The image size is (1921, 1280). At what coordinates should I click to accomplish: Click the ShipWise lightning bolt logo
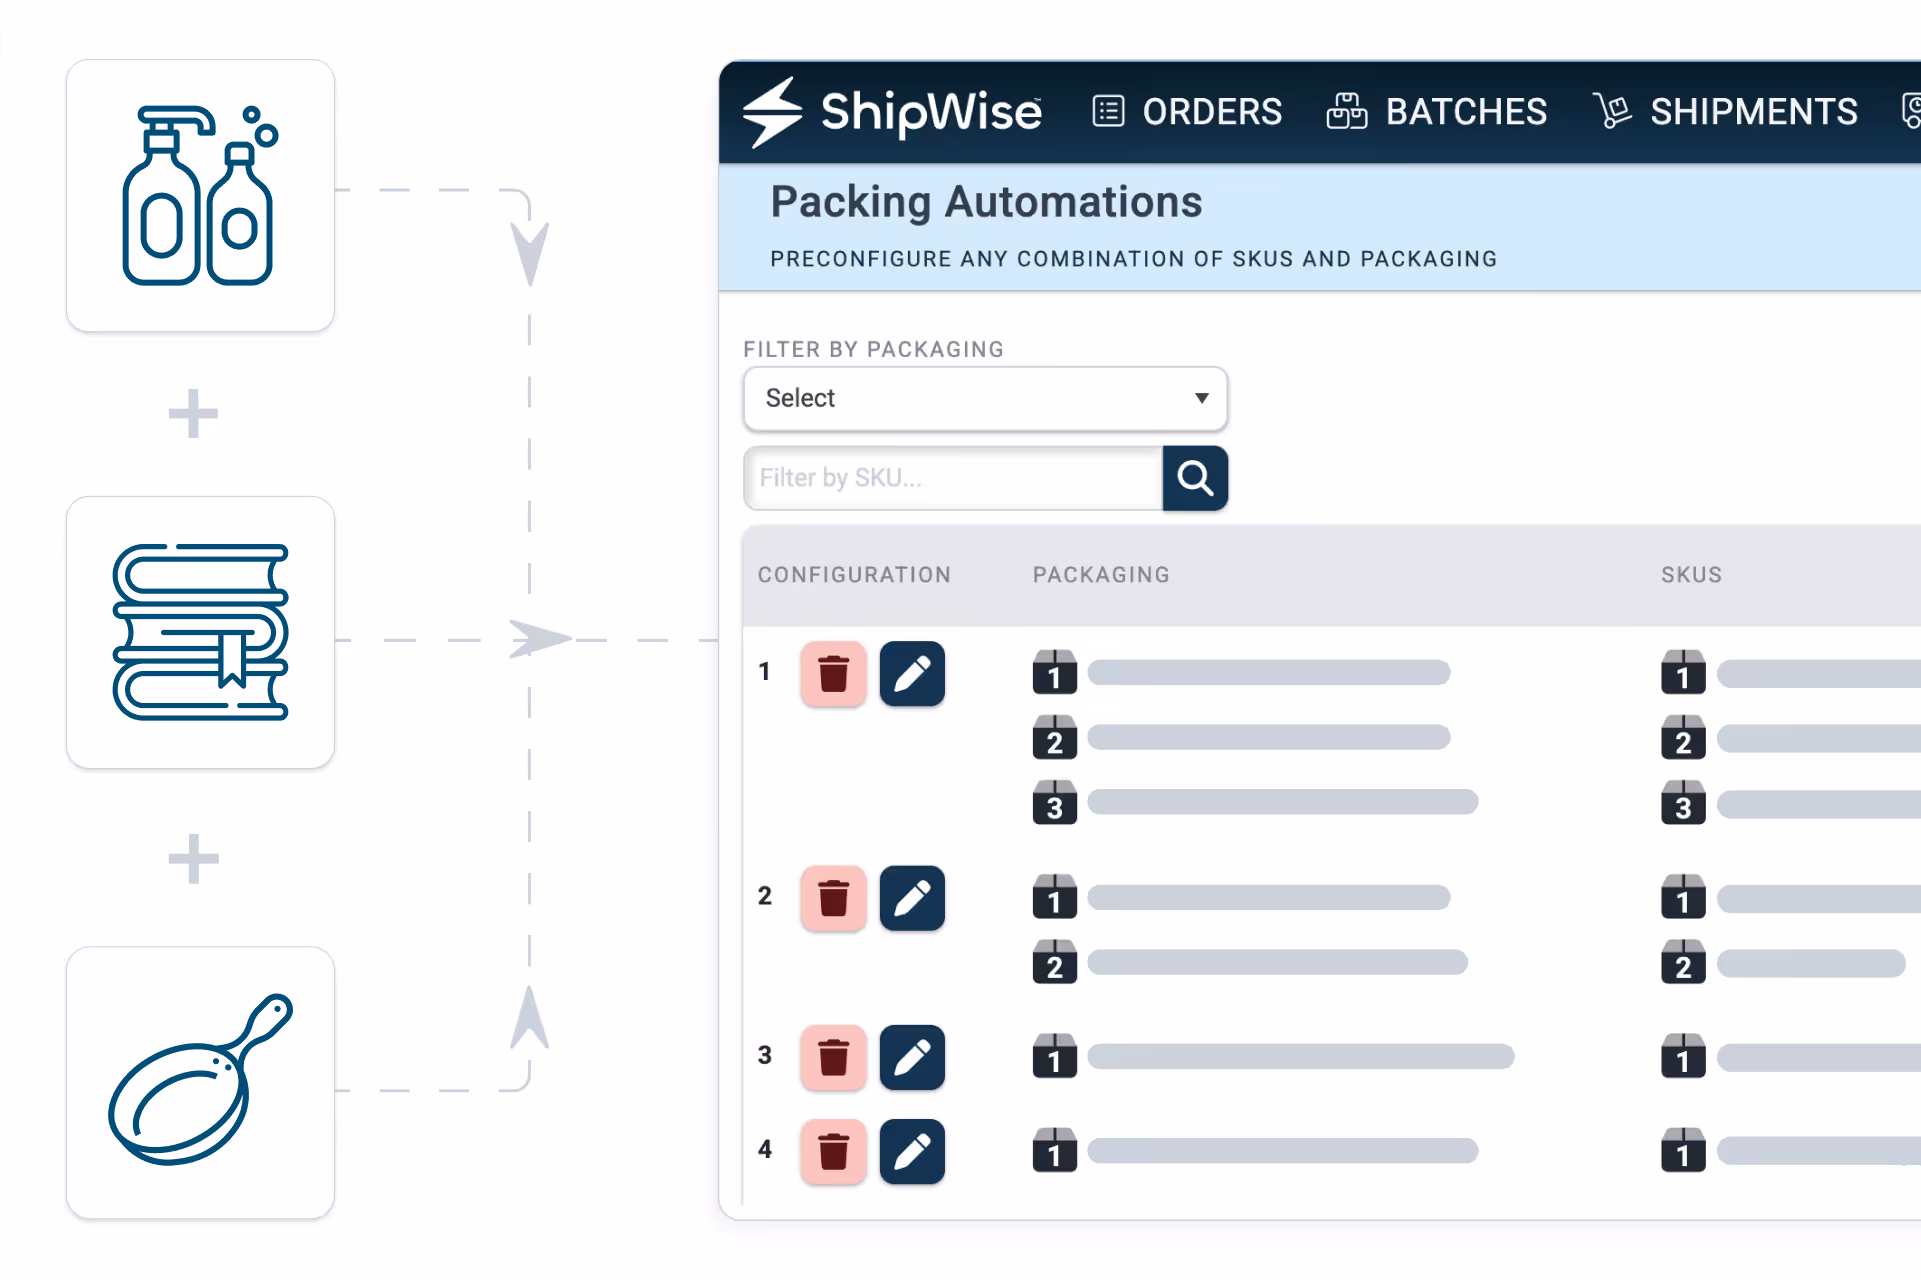772,112
